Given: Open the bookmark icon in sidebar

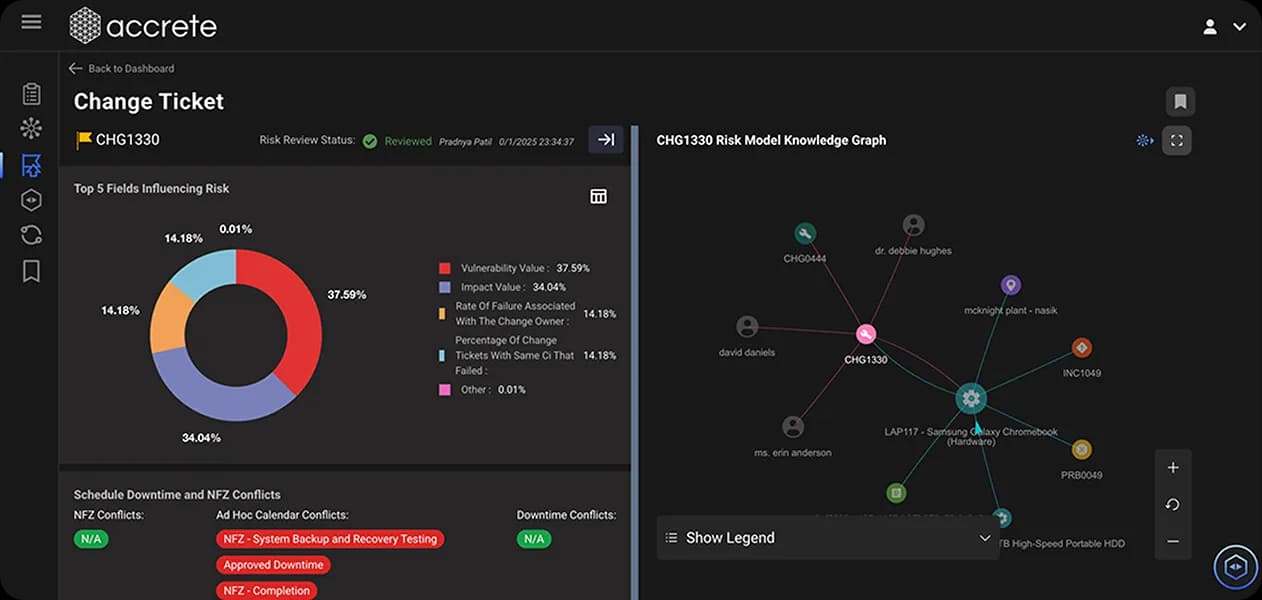Looking at the screenshot, I should 31,271.
